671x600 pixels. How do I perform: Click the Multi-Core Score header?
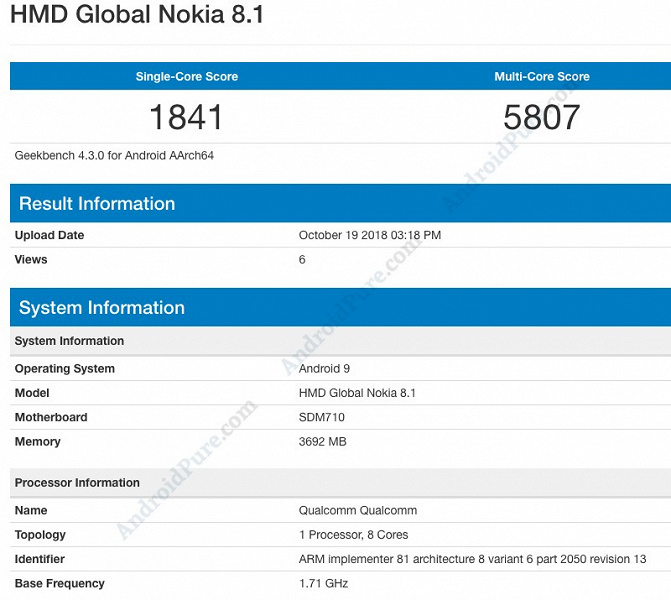click(x=542, y=77)
